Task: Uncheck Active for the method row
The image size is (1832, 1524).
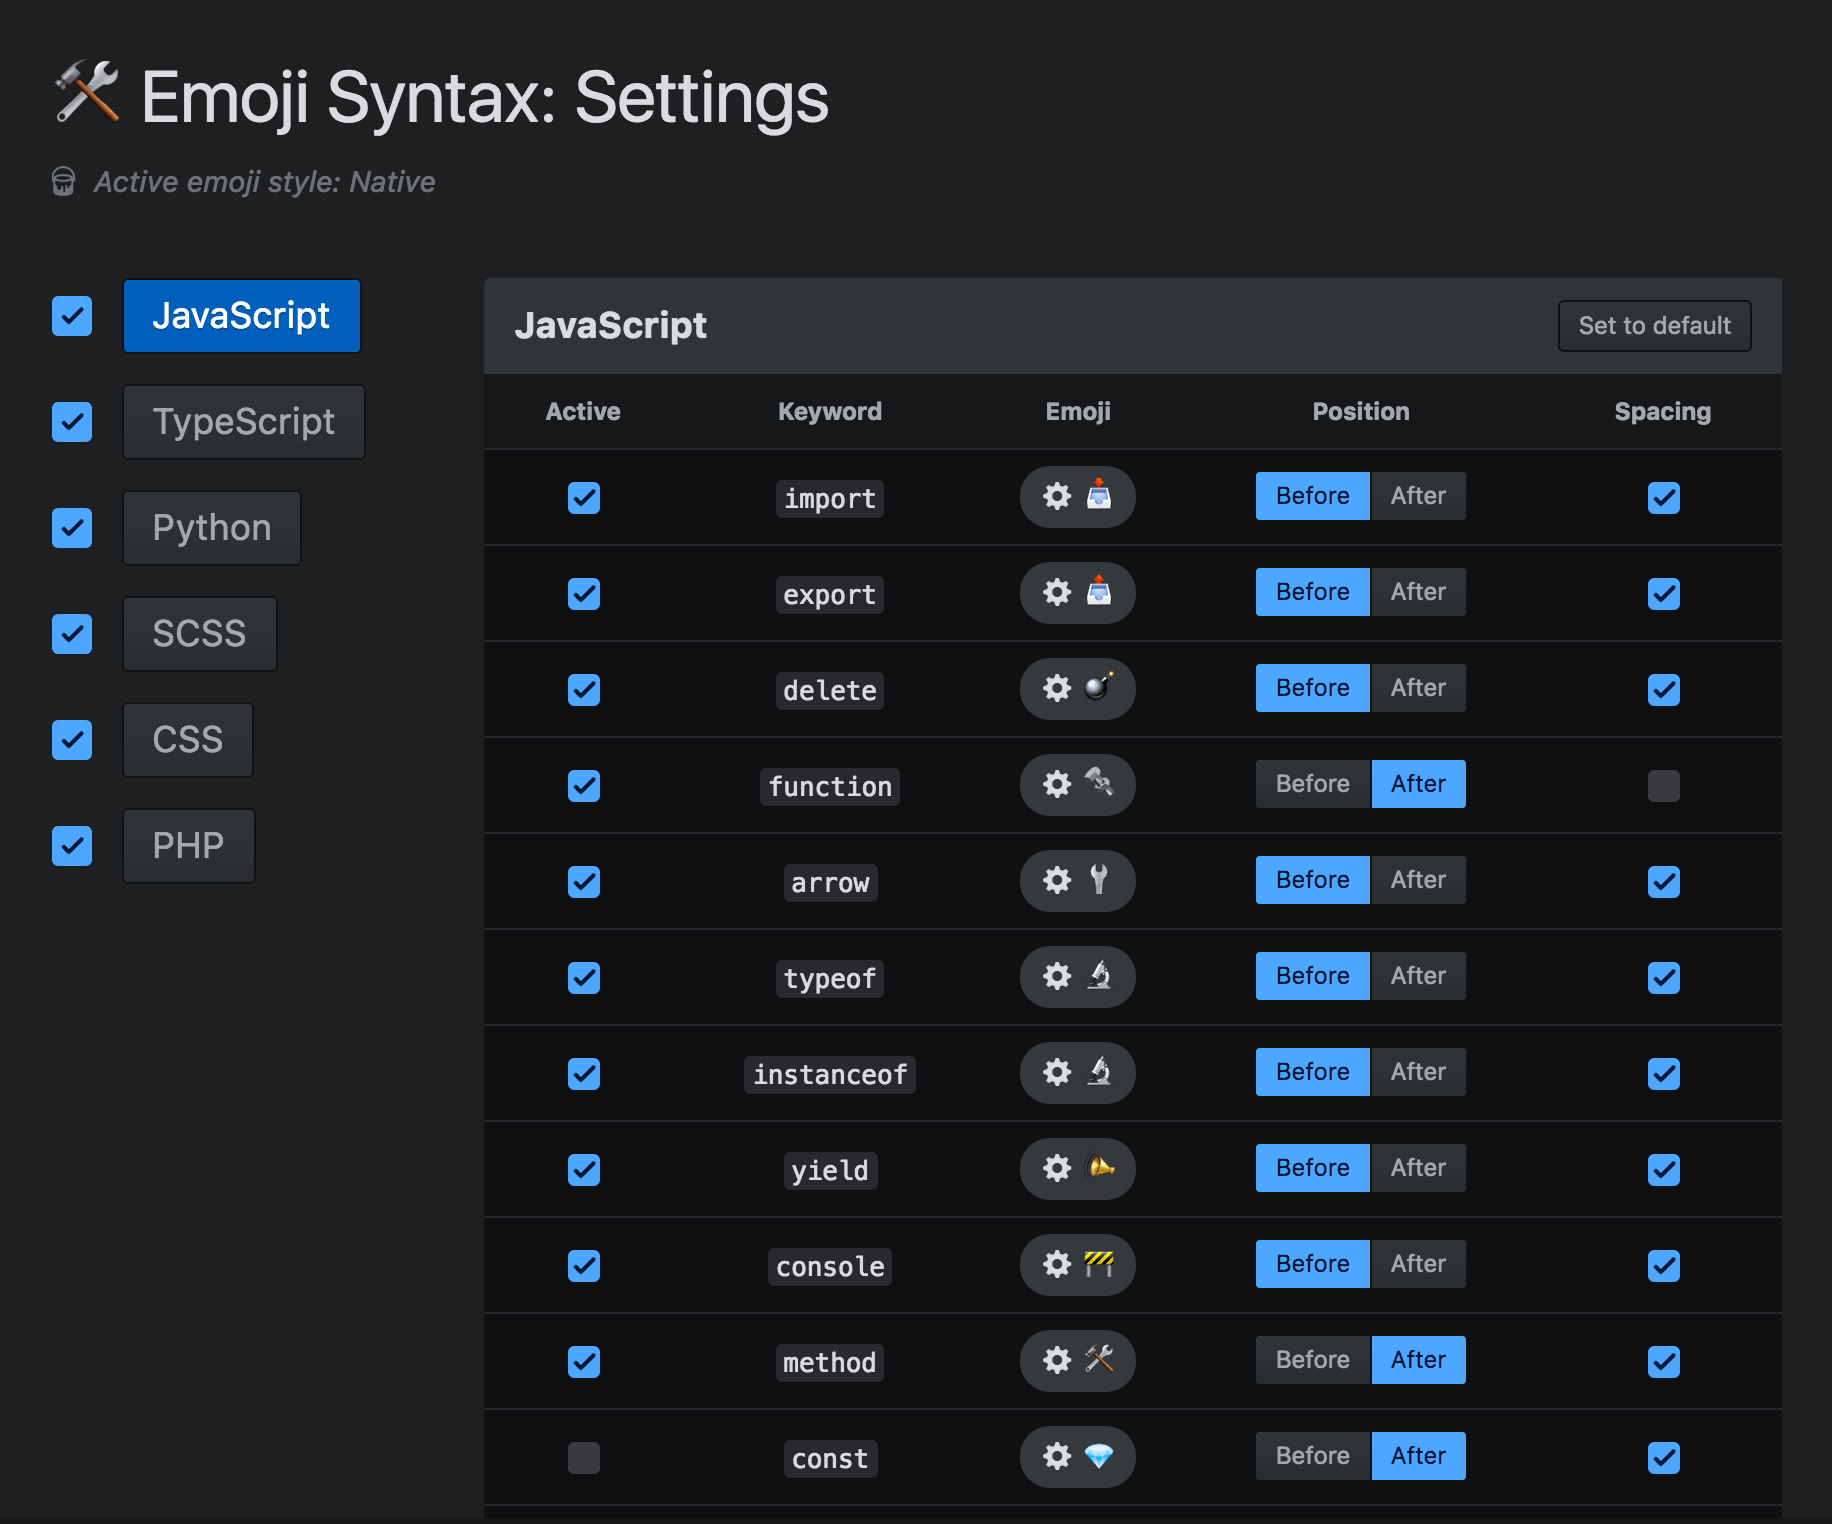Action: tap(584, 1362)
